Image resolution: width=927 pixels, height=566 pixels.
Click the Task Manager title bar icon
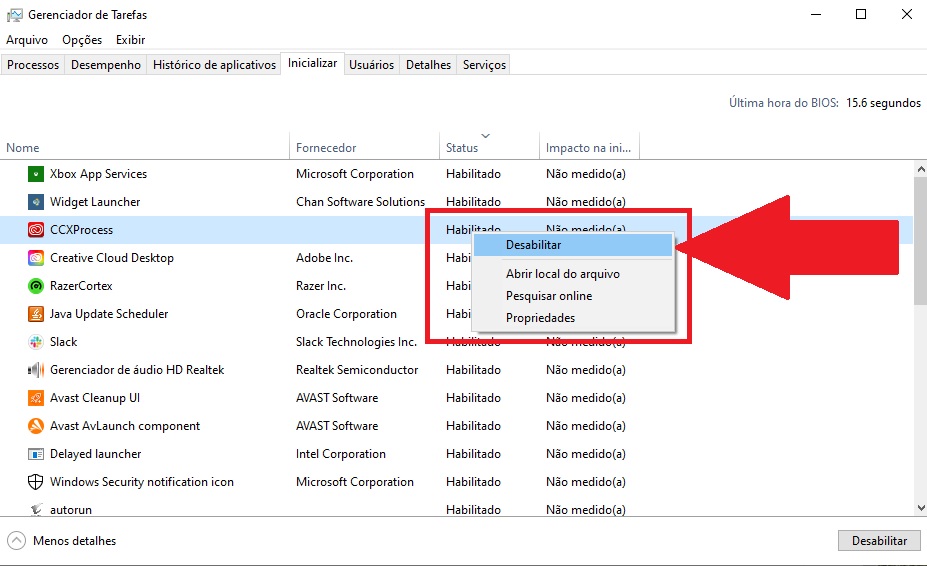point(15,15)
